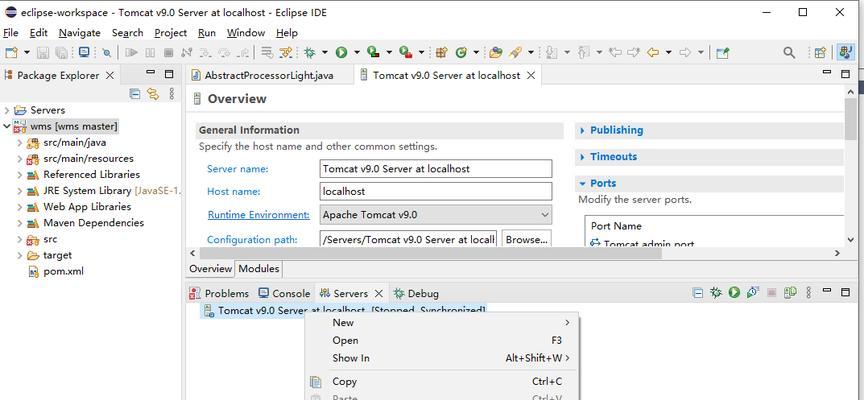The height and width of the screenshot is (400, 864).
Task: Open the Servers view three-dot menu
Action: coord(808,293)
